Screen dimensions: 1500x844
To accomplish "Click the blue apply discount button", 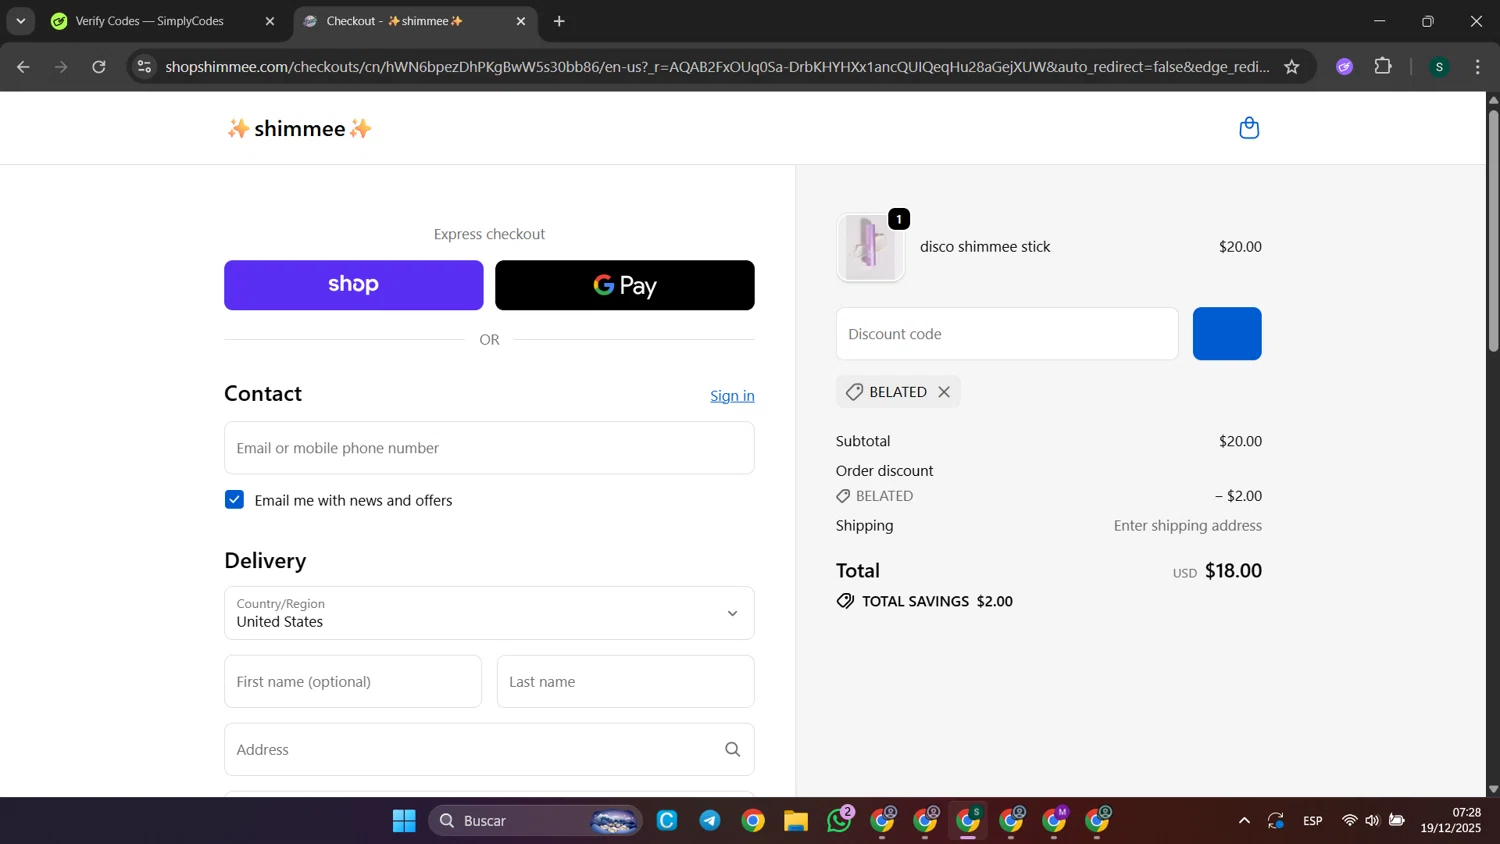I will [1227, 334].
